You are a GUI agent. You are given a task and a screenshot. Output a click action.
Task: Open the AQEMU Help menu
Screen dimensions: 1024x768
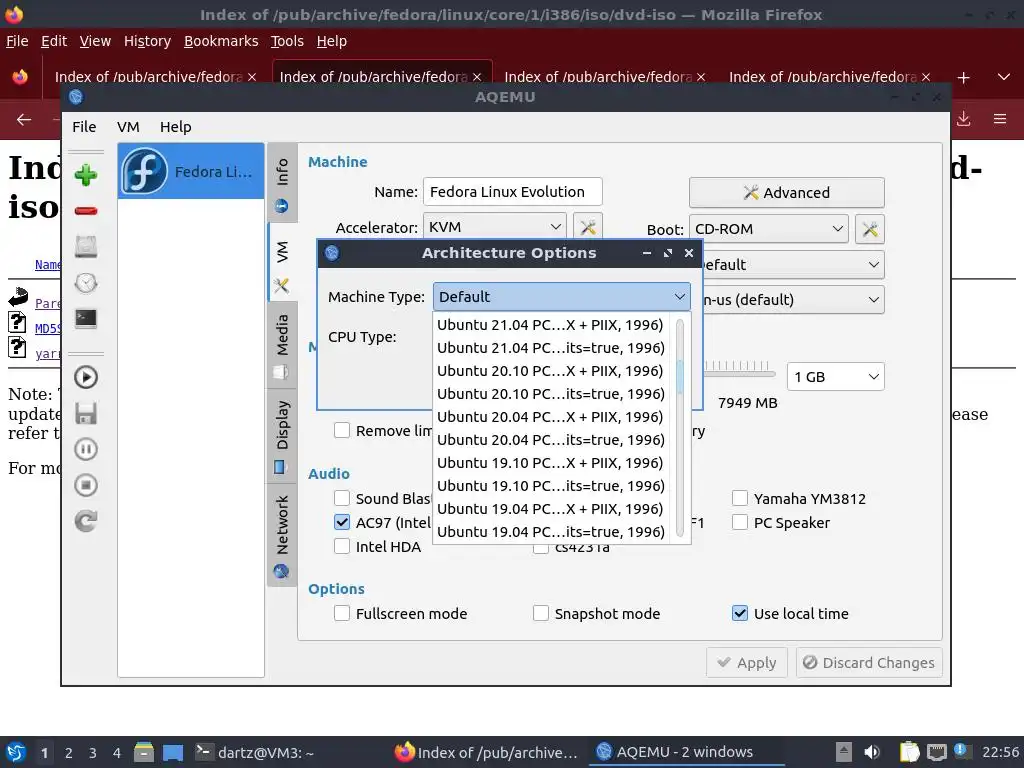(176, 127)
